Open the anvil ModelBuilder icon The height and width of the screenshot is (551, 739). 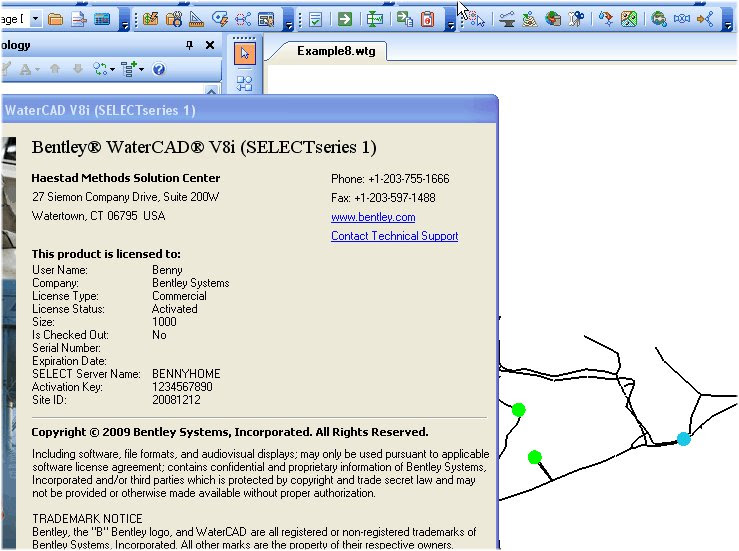coord(507,19)
